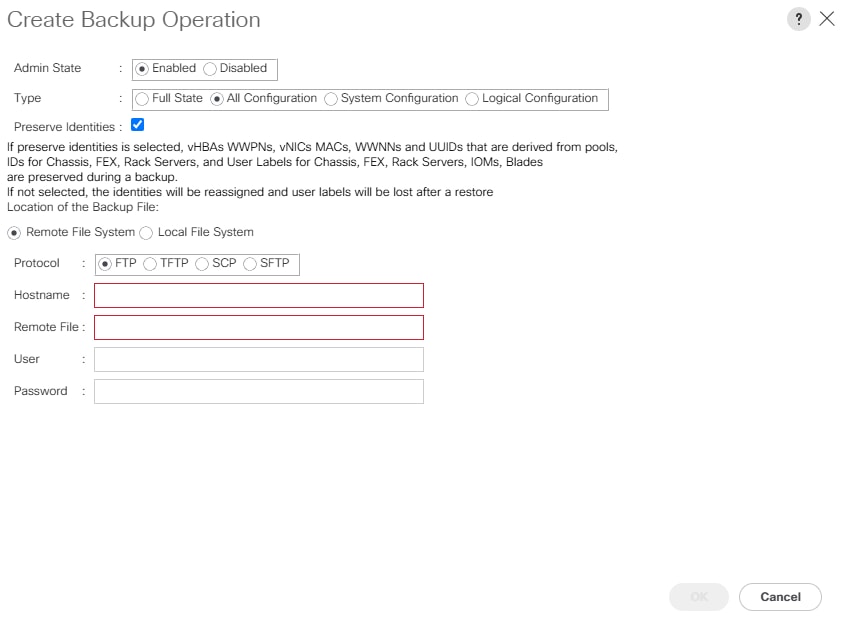Toggle the Preserve Identities checkbox
This screenshot has width=843, height=626.
click(138, 125)
